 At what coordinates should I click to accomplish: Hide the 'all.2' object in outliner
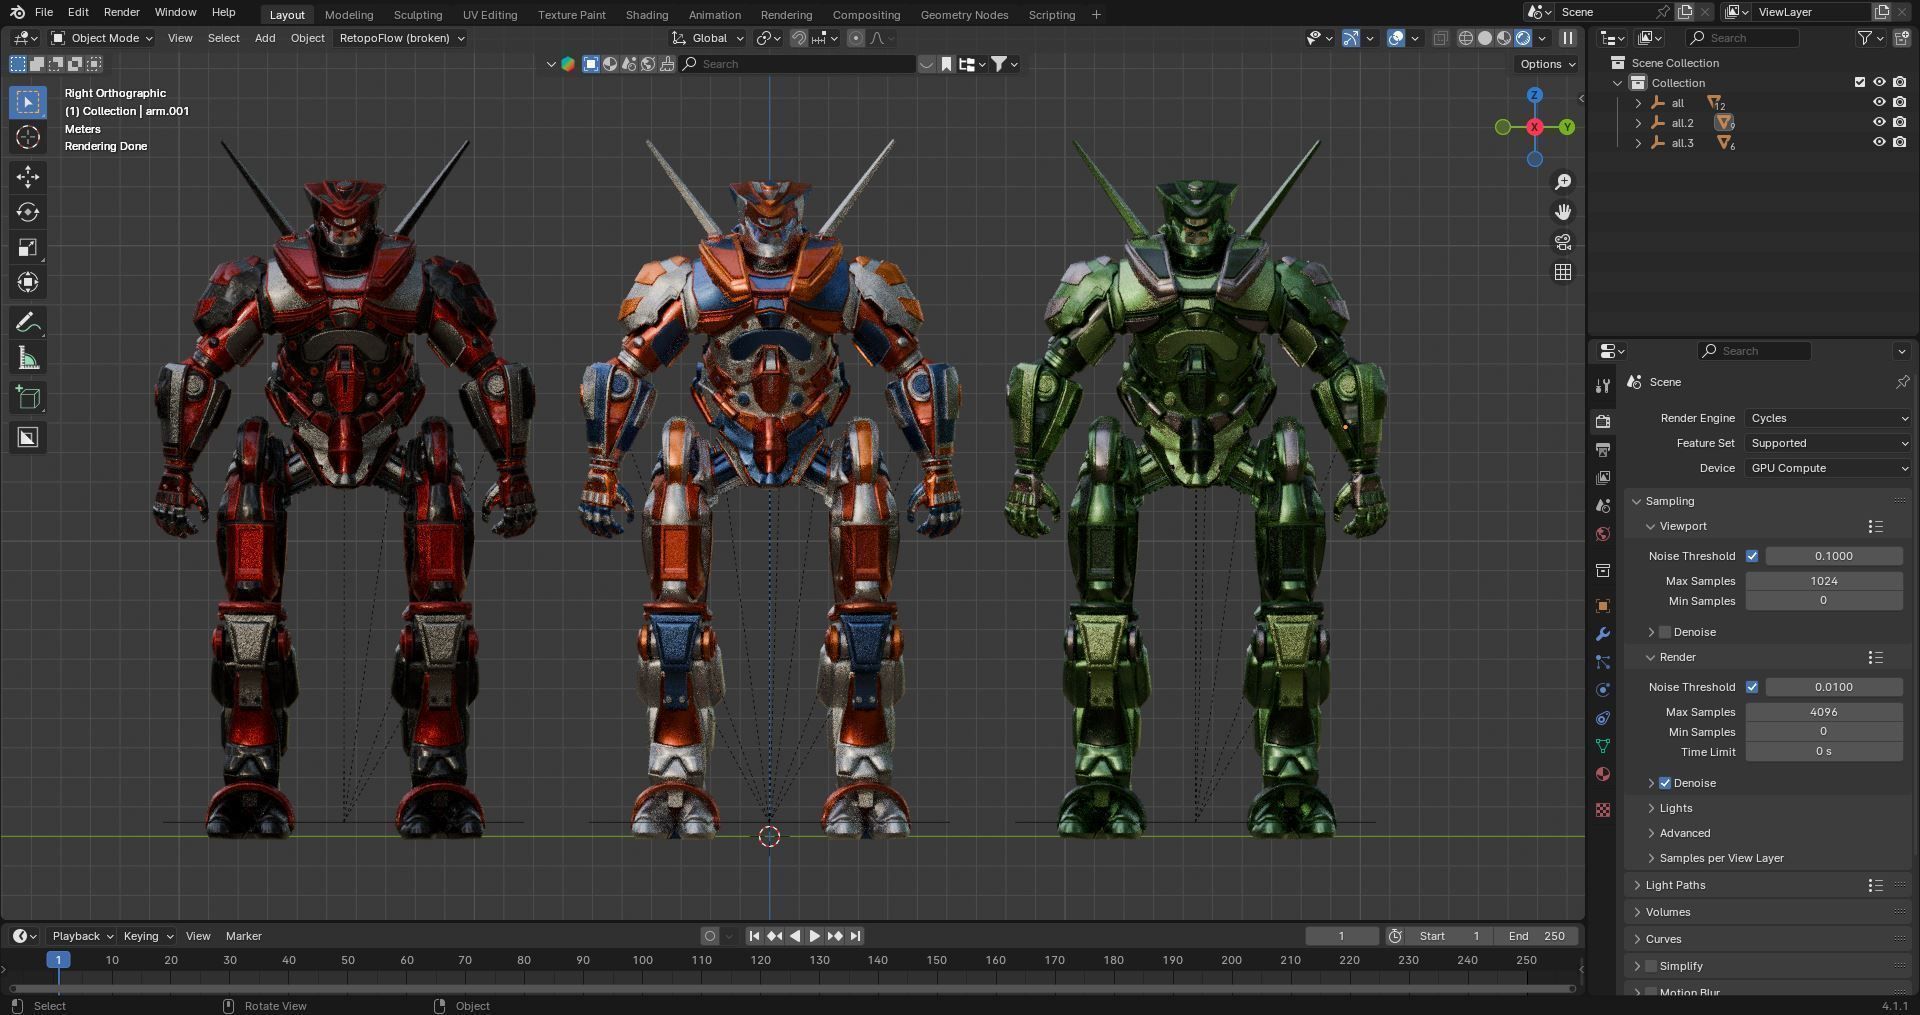(1879, 123)
